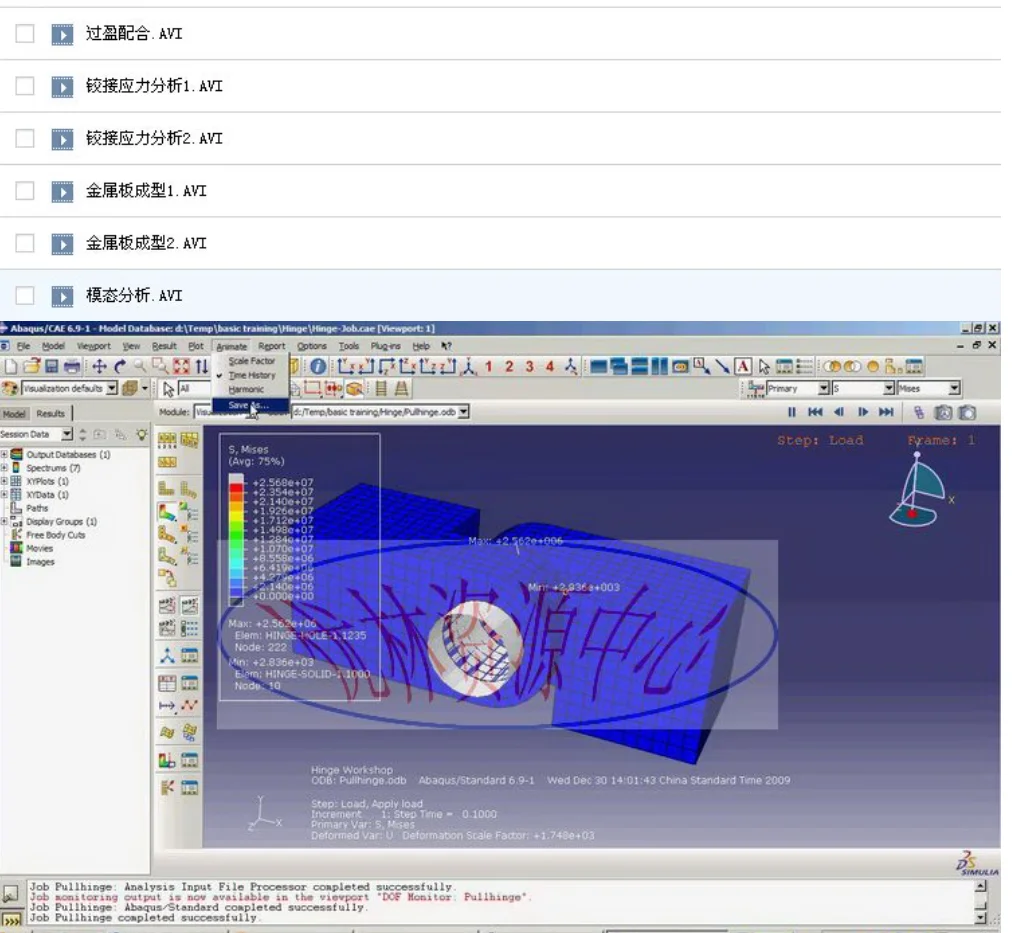Select the Box zoom tool
Image resolution: width=1012 pixels, height=933 pixels.
[x=160, y=367]
